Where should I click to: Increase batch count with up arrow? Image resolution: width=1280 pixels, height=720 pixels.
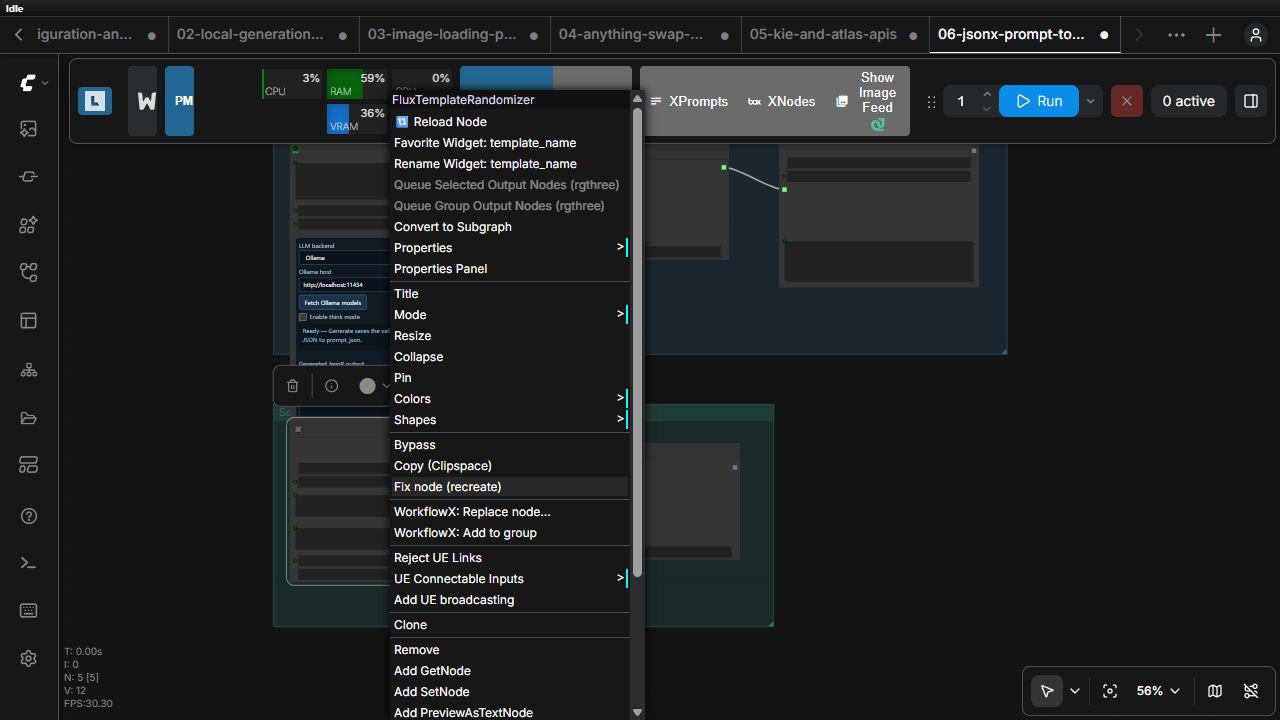click(x=987, y=94)
